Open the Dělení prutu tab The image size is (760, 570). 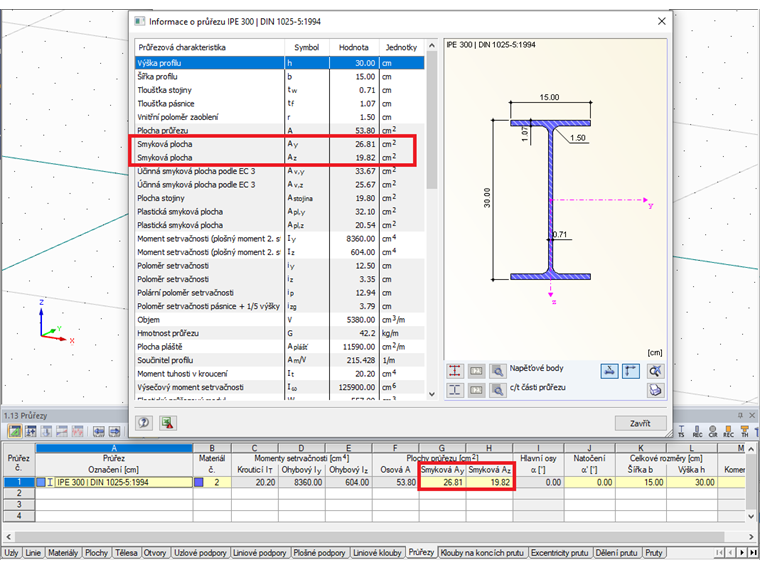(617, 553)
